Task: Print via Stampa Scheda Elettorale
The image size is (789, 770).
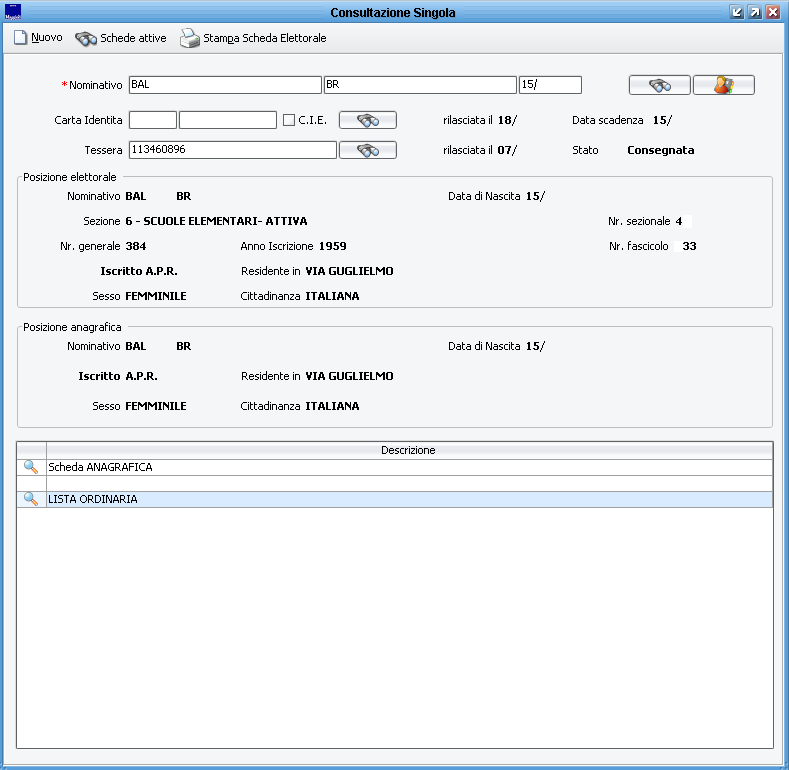Action: (x=253, y=38)
